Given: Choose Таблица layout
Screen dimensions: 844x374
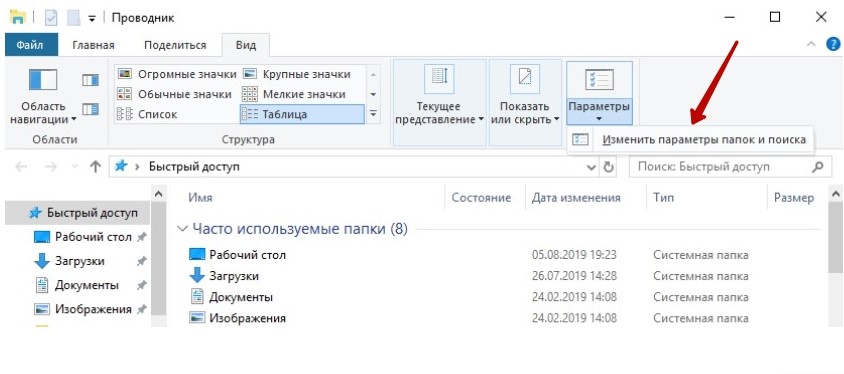Looking at the screenshot, I should pos(302,114).
